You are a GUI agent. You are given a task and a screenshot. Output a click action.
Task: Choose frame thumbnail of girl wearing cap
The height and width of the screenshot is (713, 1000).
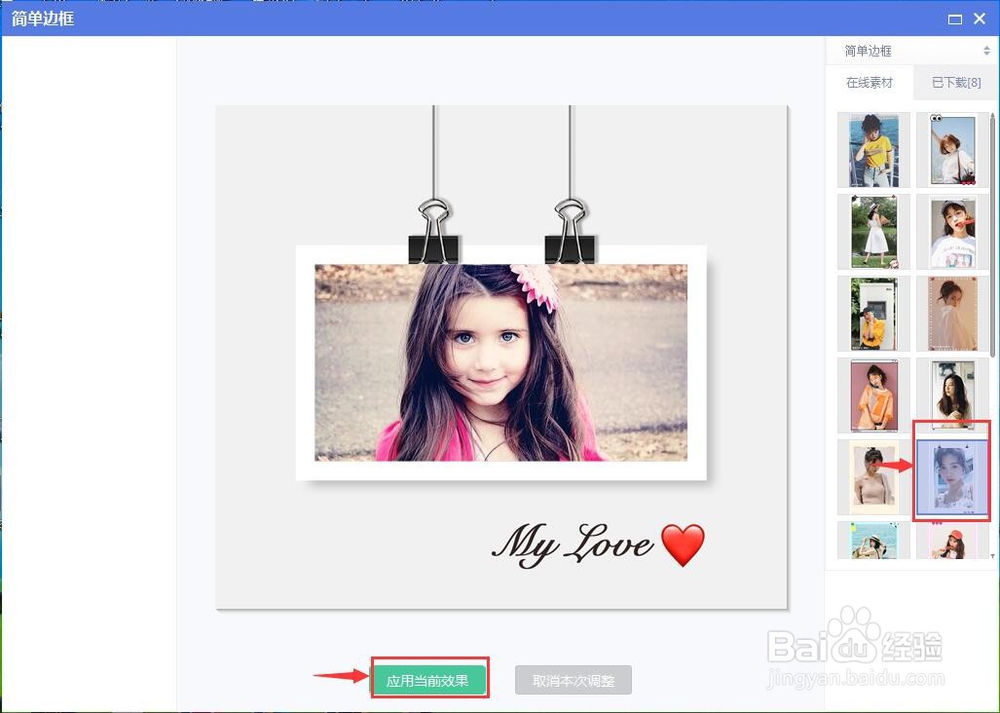(953, 232)
